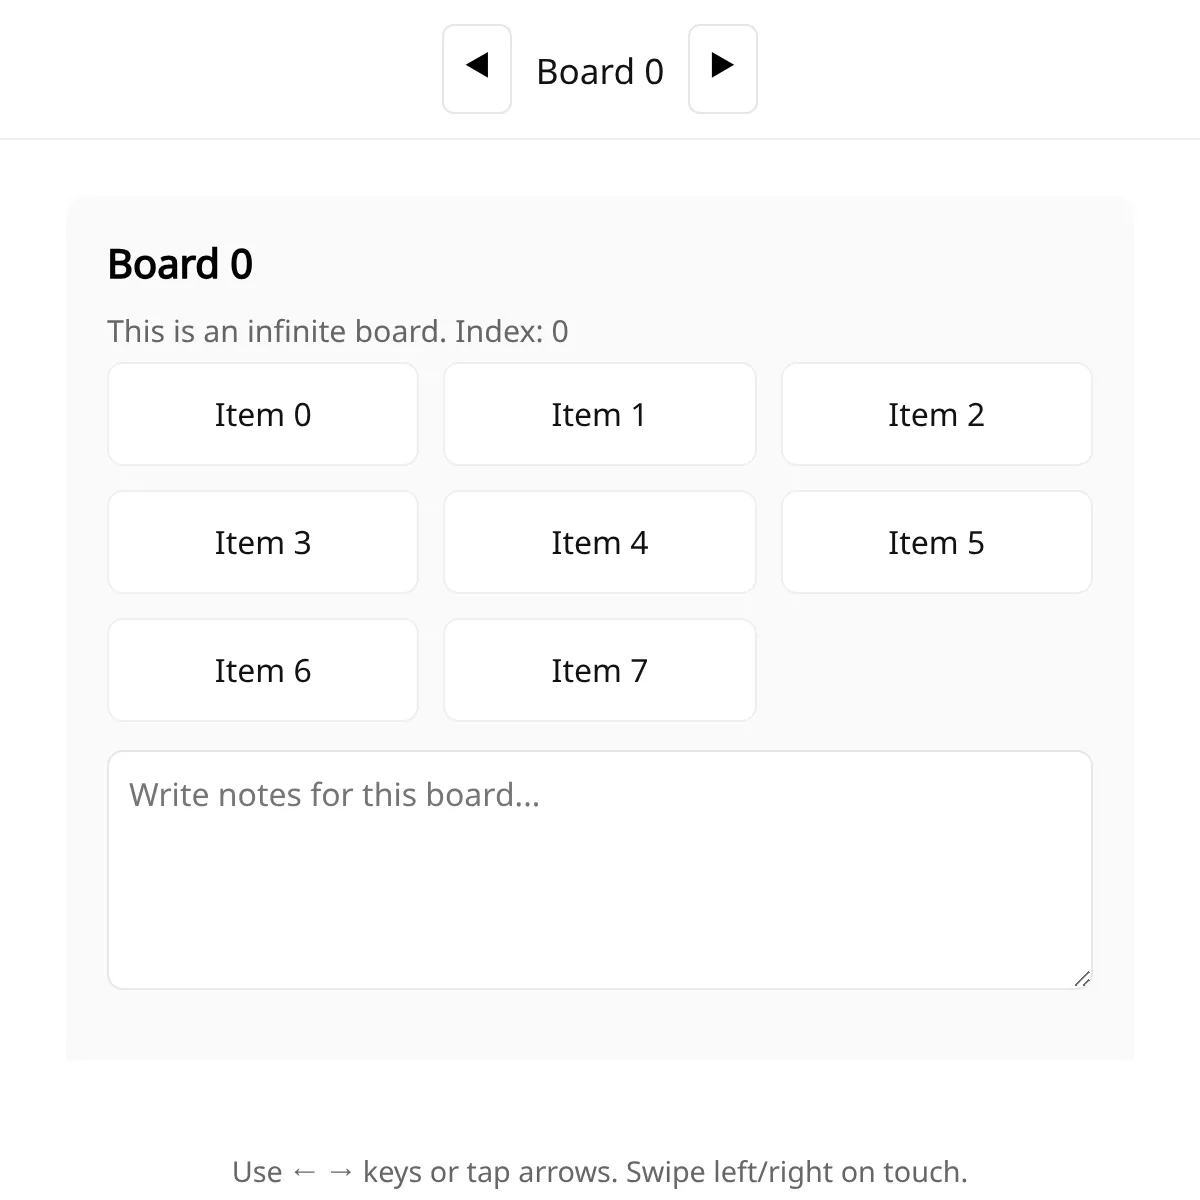Screen dimensions: 1200x1200
Task: Select the Item 4 tile
Action: pos(600,542)
